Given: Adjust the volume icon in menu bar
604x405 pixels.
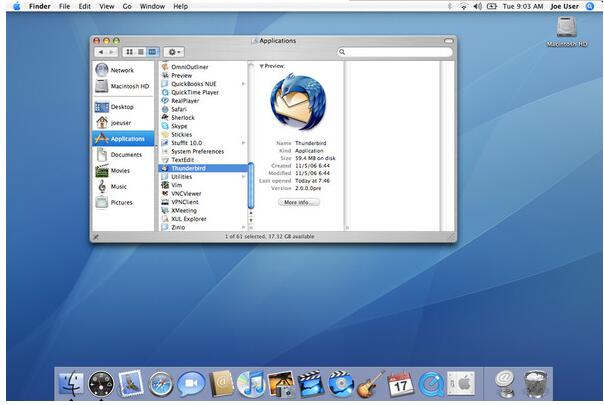Looking at the screenshot, I should point(476,6).
